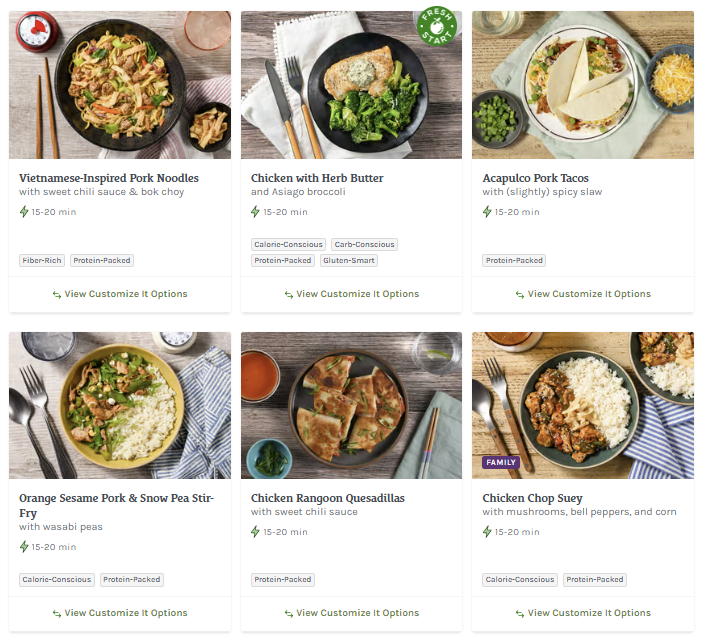
Task: Click the Carb-Conscious tag
Action: pos(364,244)
